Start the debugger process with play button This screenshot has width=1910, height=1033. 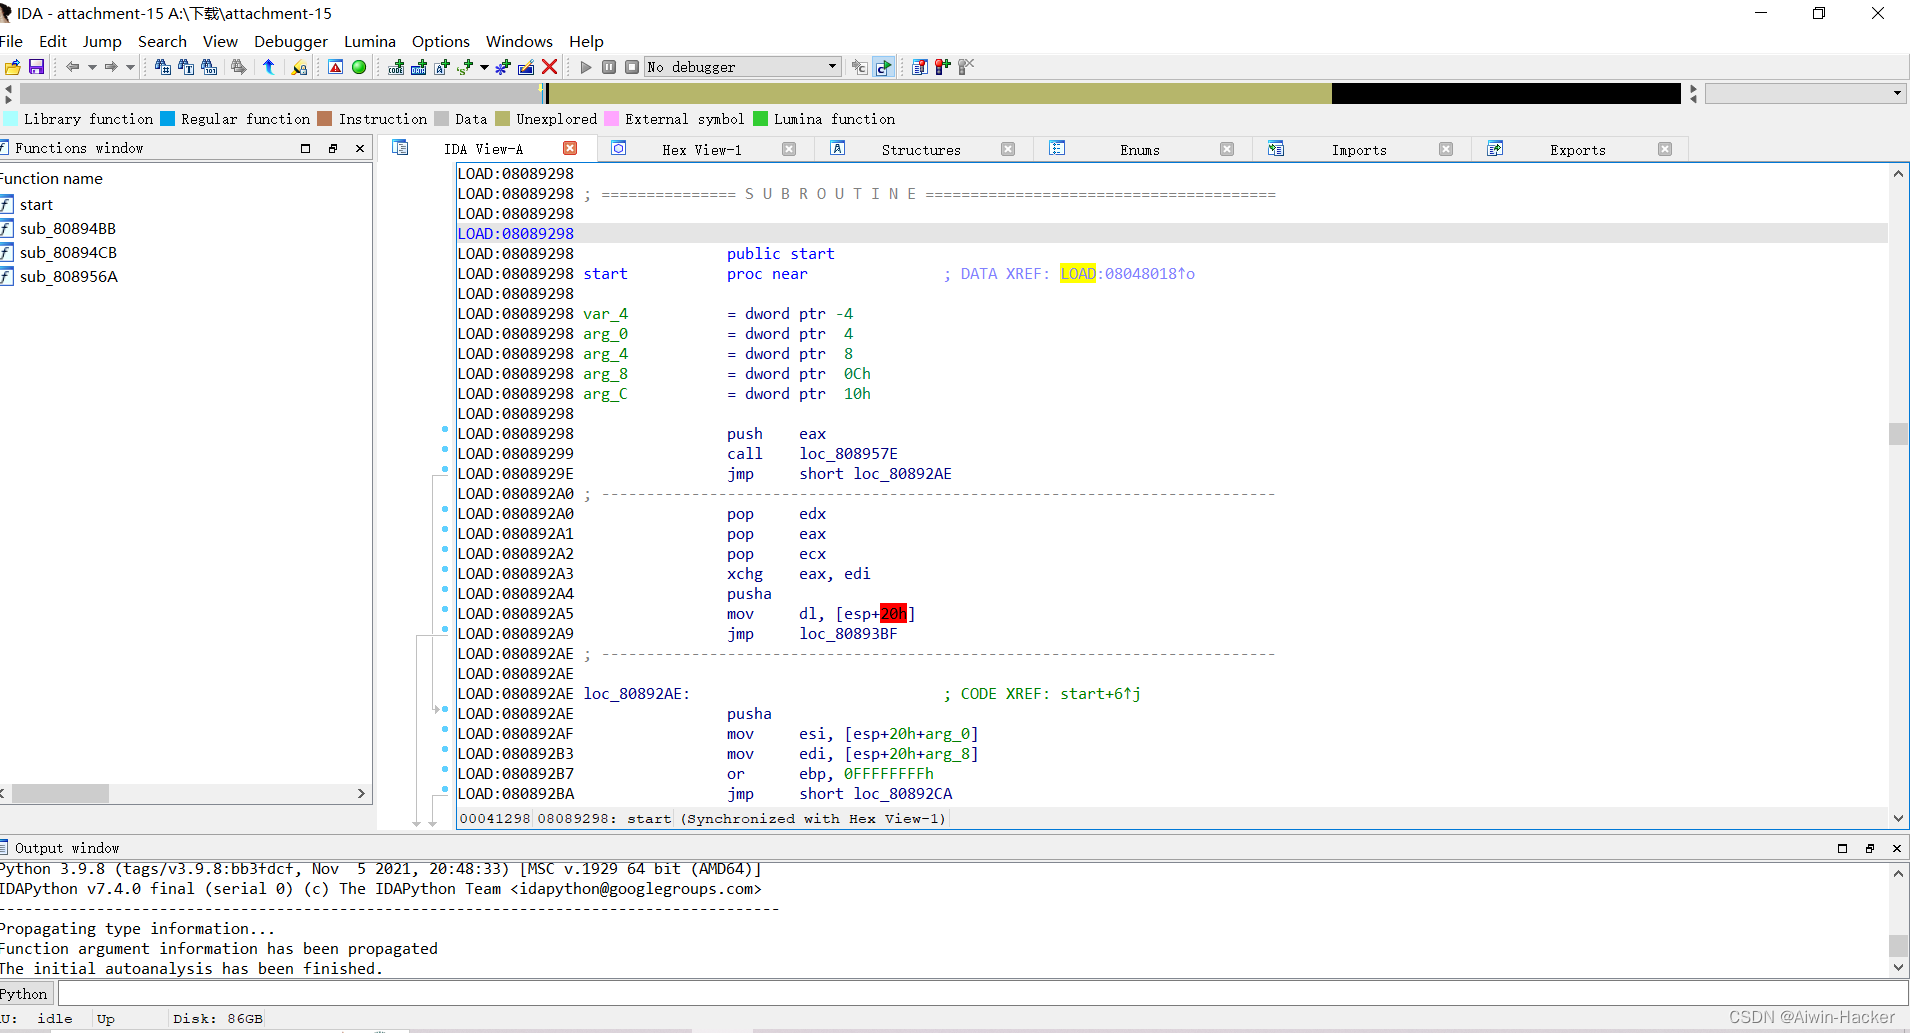[586, 67]
